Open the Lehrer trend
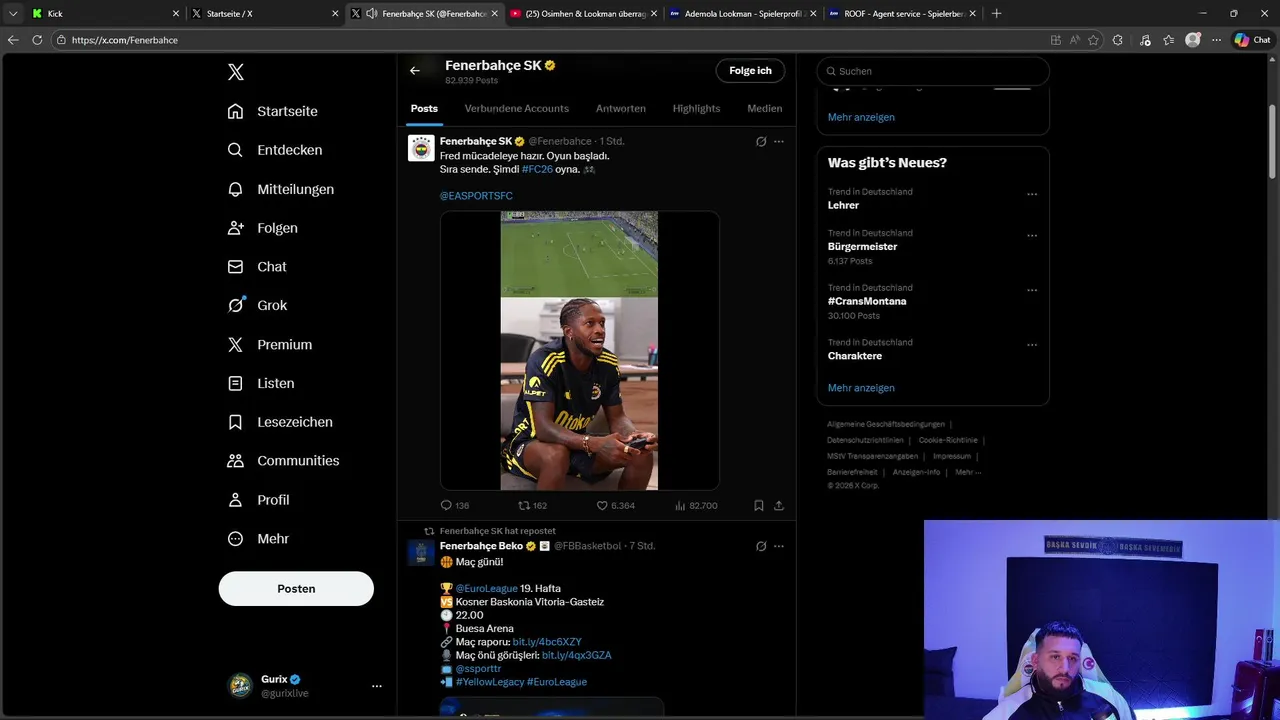 (x=843, y=205)
